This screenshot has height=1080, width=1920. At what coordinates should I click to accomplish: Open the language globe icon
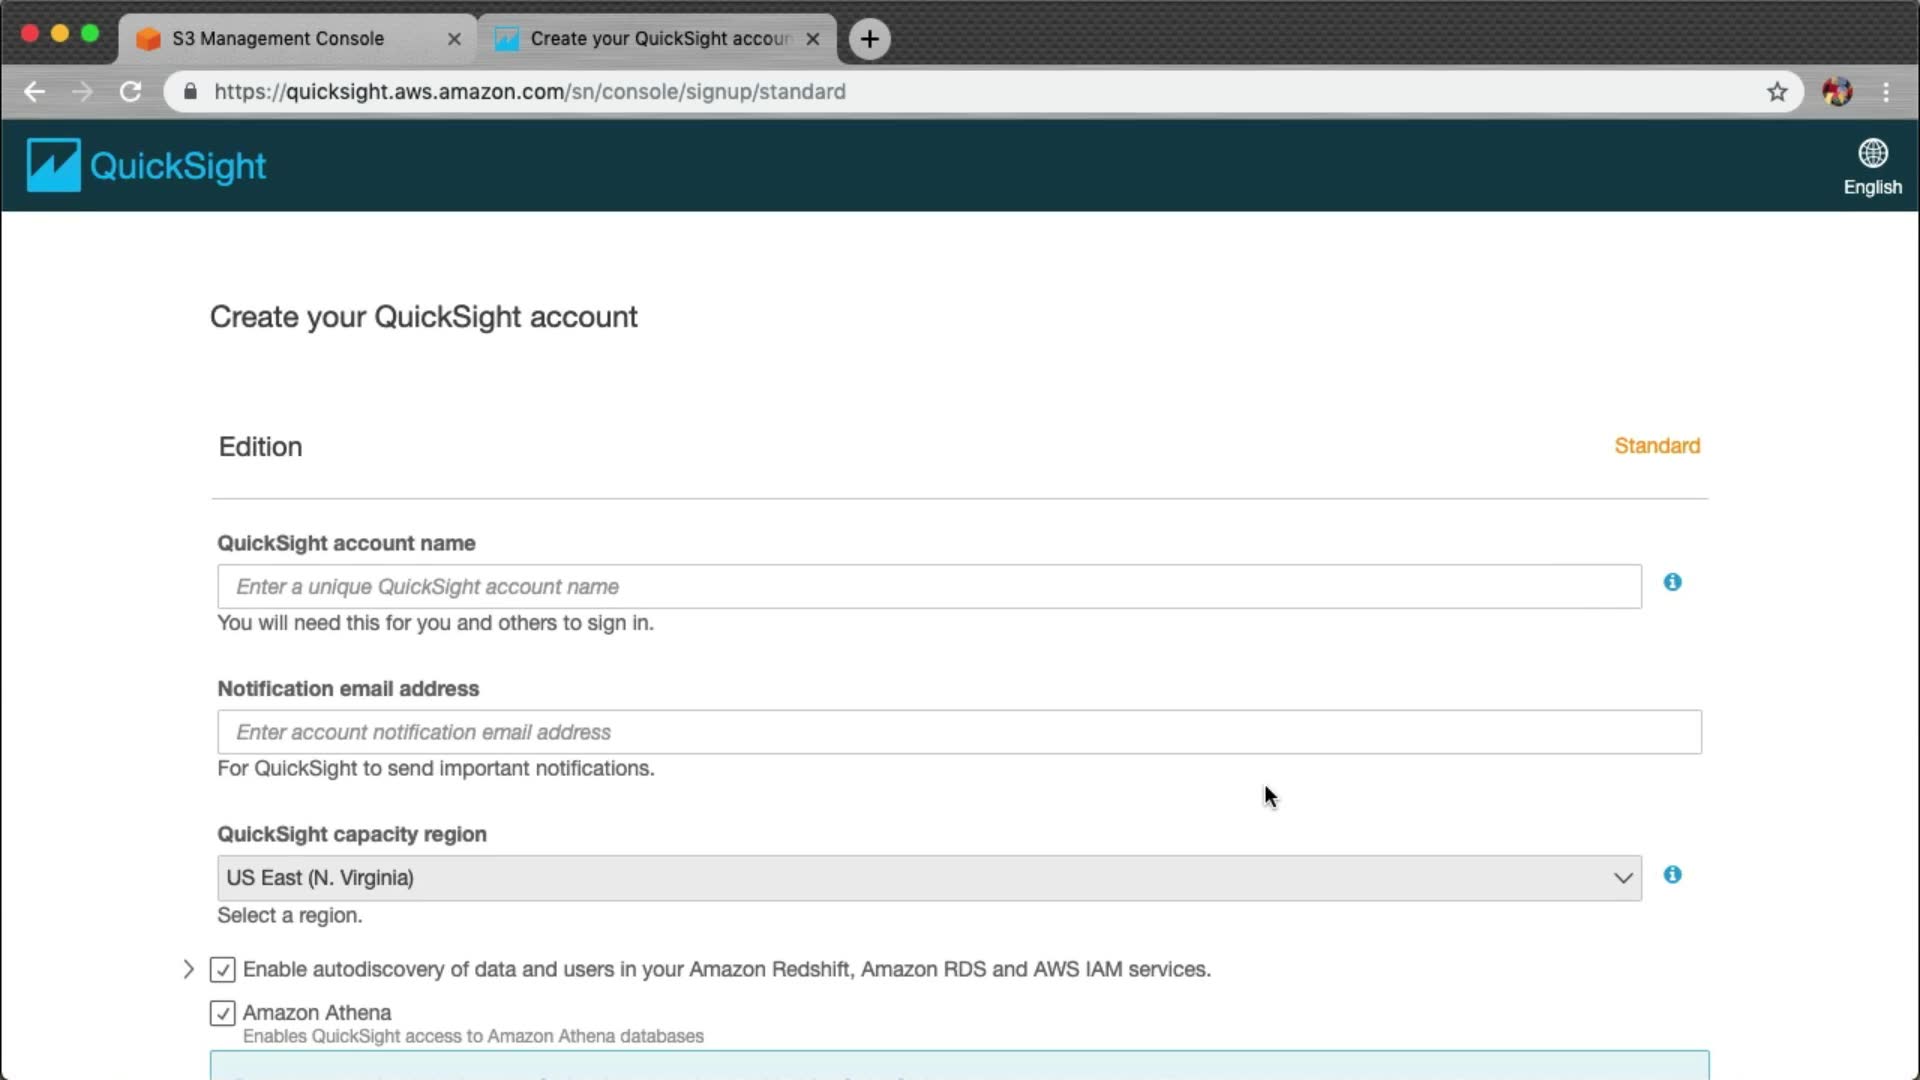1872,153
